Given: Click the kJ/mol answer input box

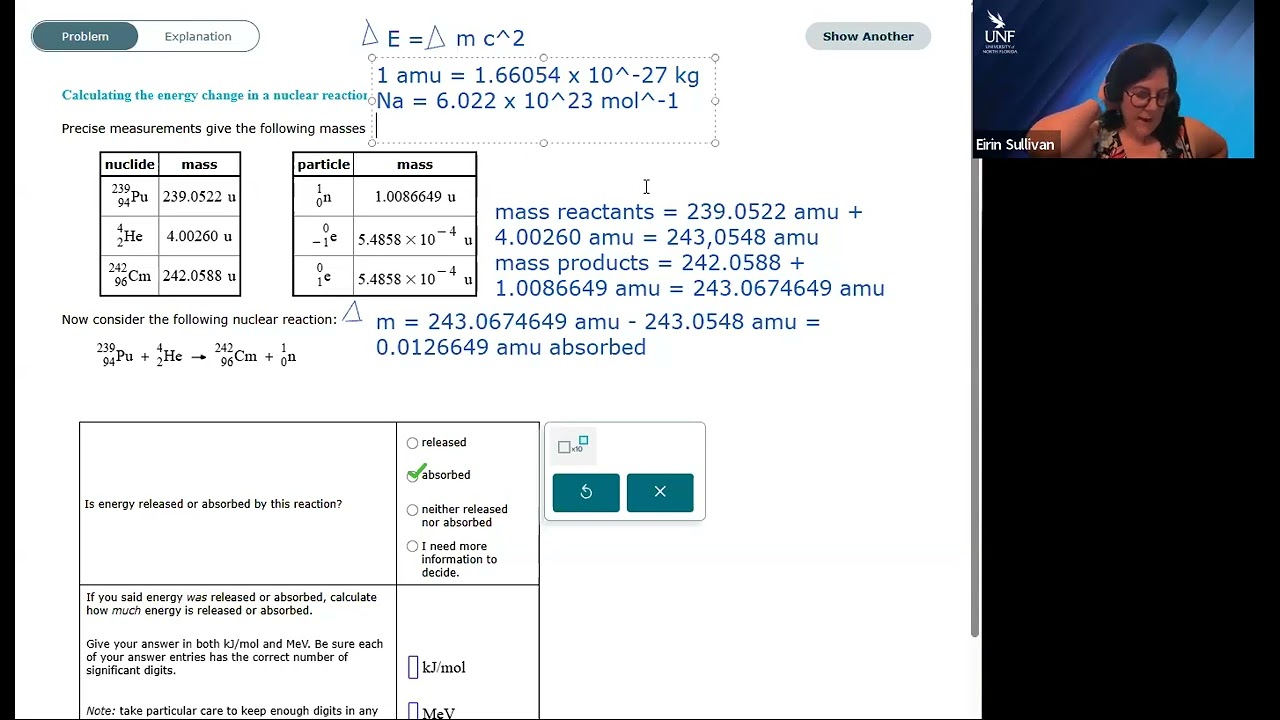Looking at the screenshot, I should [413, 667].
